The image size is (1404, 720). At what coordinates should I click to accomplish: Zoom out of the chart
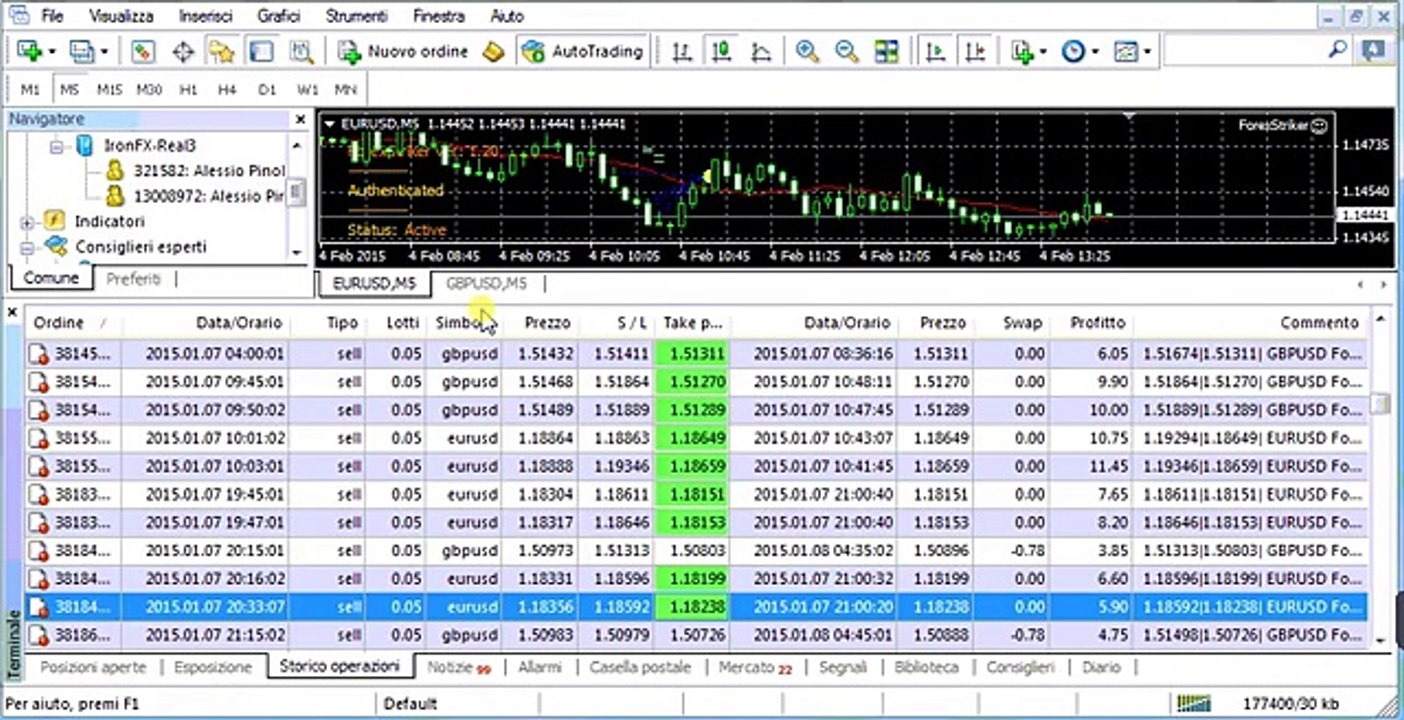[846, 51]
